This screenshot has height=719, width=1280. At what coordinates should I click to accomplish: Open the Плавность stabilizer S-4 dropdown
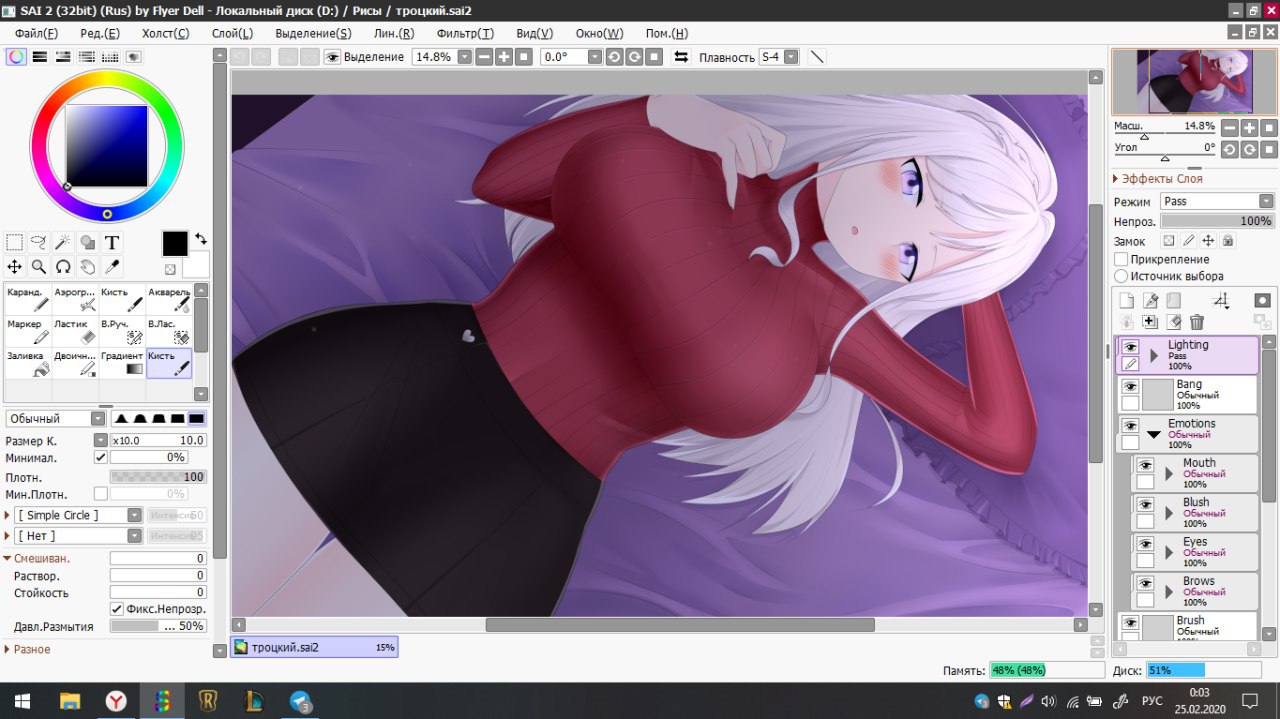tap(792, 57)
